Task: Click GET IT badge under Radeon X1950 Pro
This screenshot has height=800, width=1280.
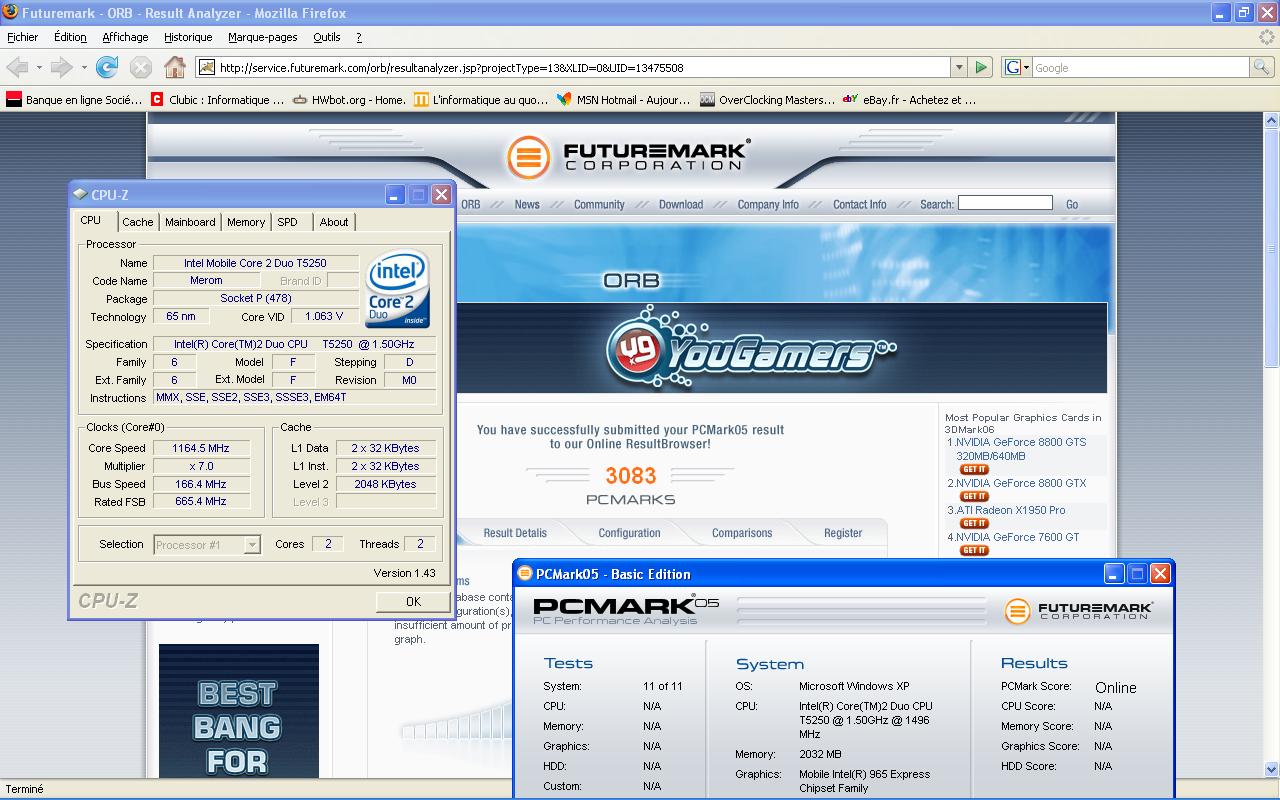Action: point(974,523)
